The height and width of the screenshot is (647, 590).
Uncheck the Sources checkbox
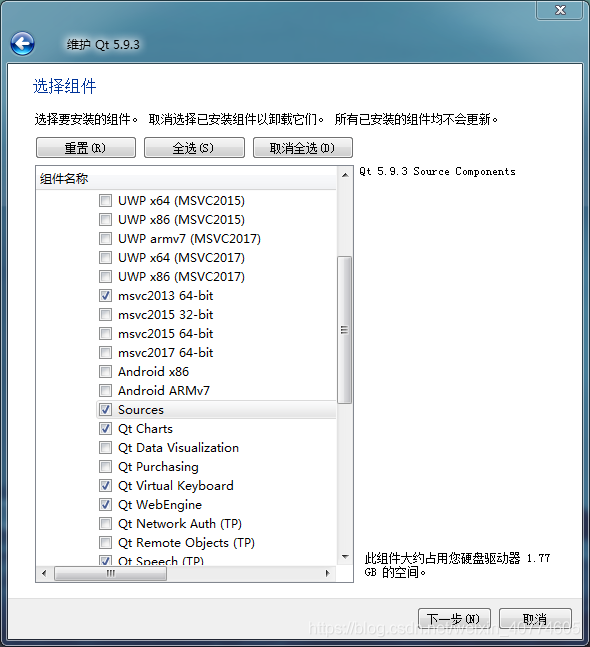[106, 410]
